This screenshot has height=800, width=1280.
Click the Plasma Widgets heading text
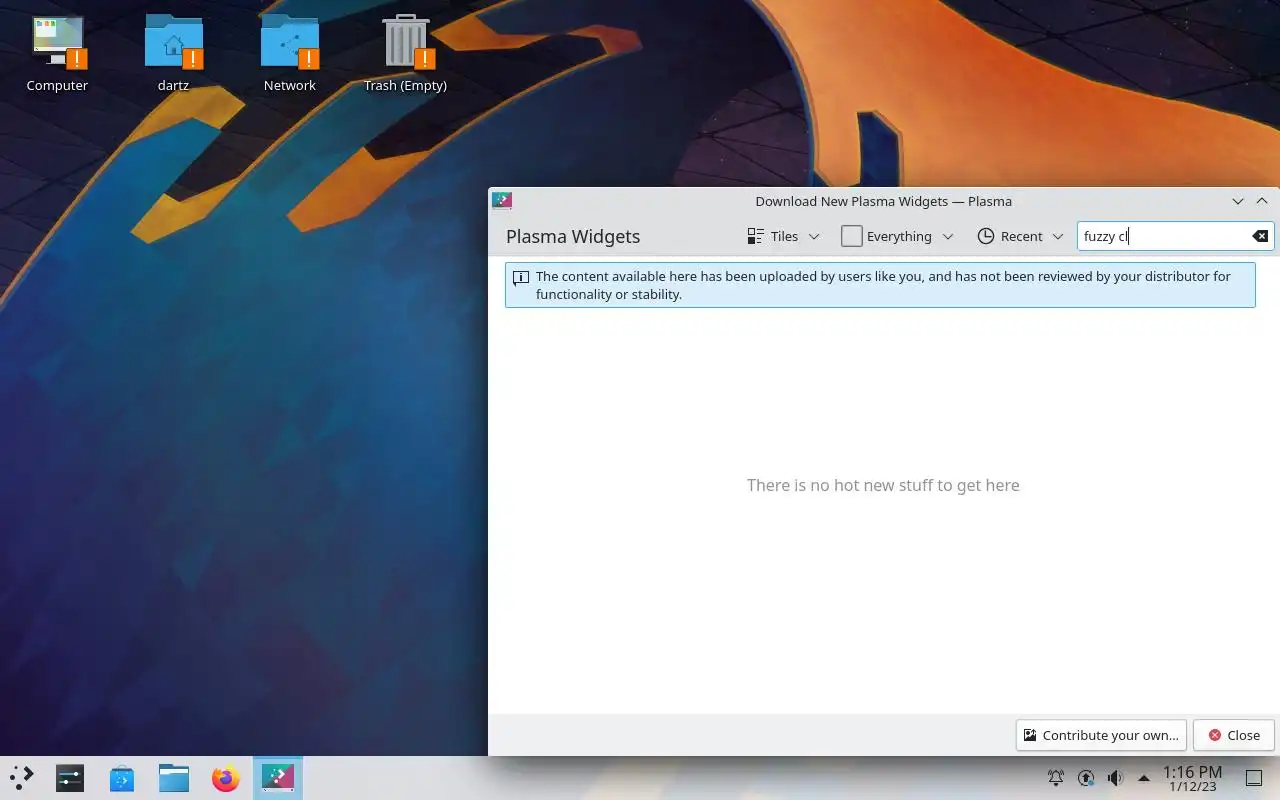(x=573, y=237)
